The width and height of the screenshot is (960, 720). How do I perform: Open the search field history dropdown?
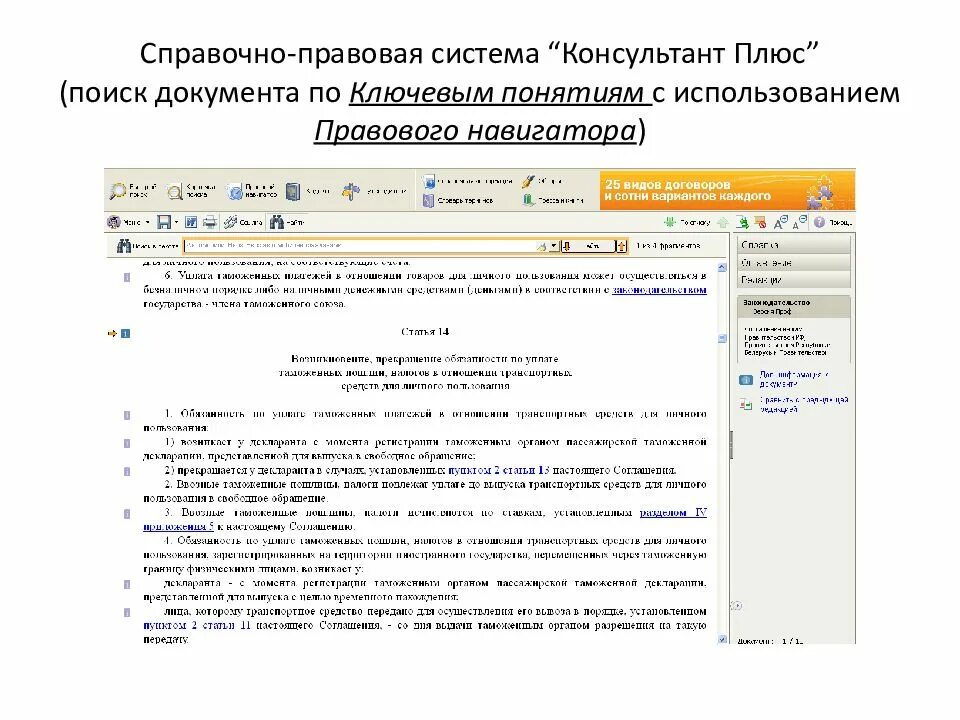553,246
